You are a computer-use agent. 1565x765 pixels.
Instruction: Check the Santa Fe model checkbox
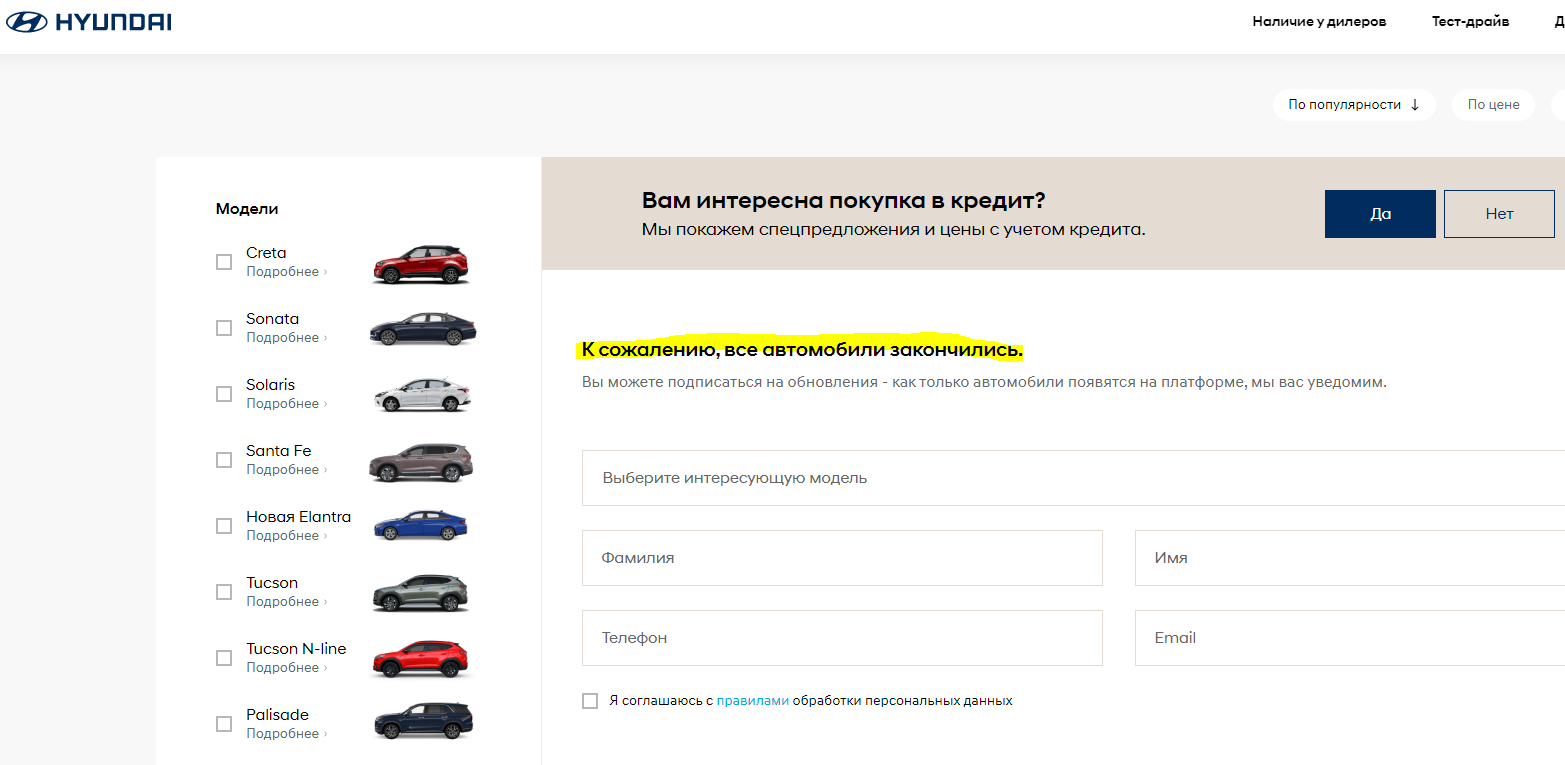click(224, 460)
